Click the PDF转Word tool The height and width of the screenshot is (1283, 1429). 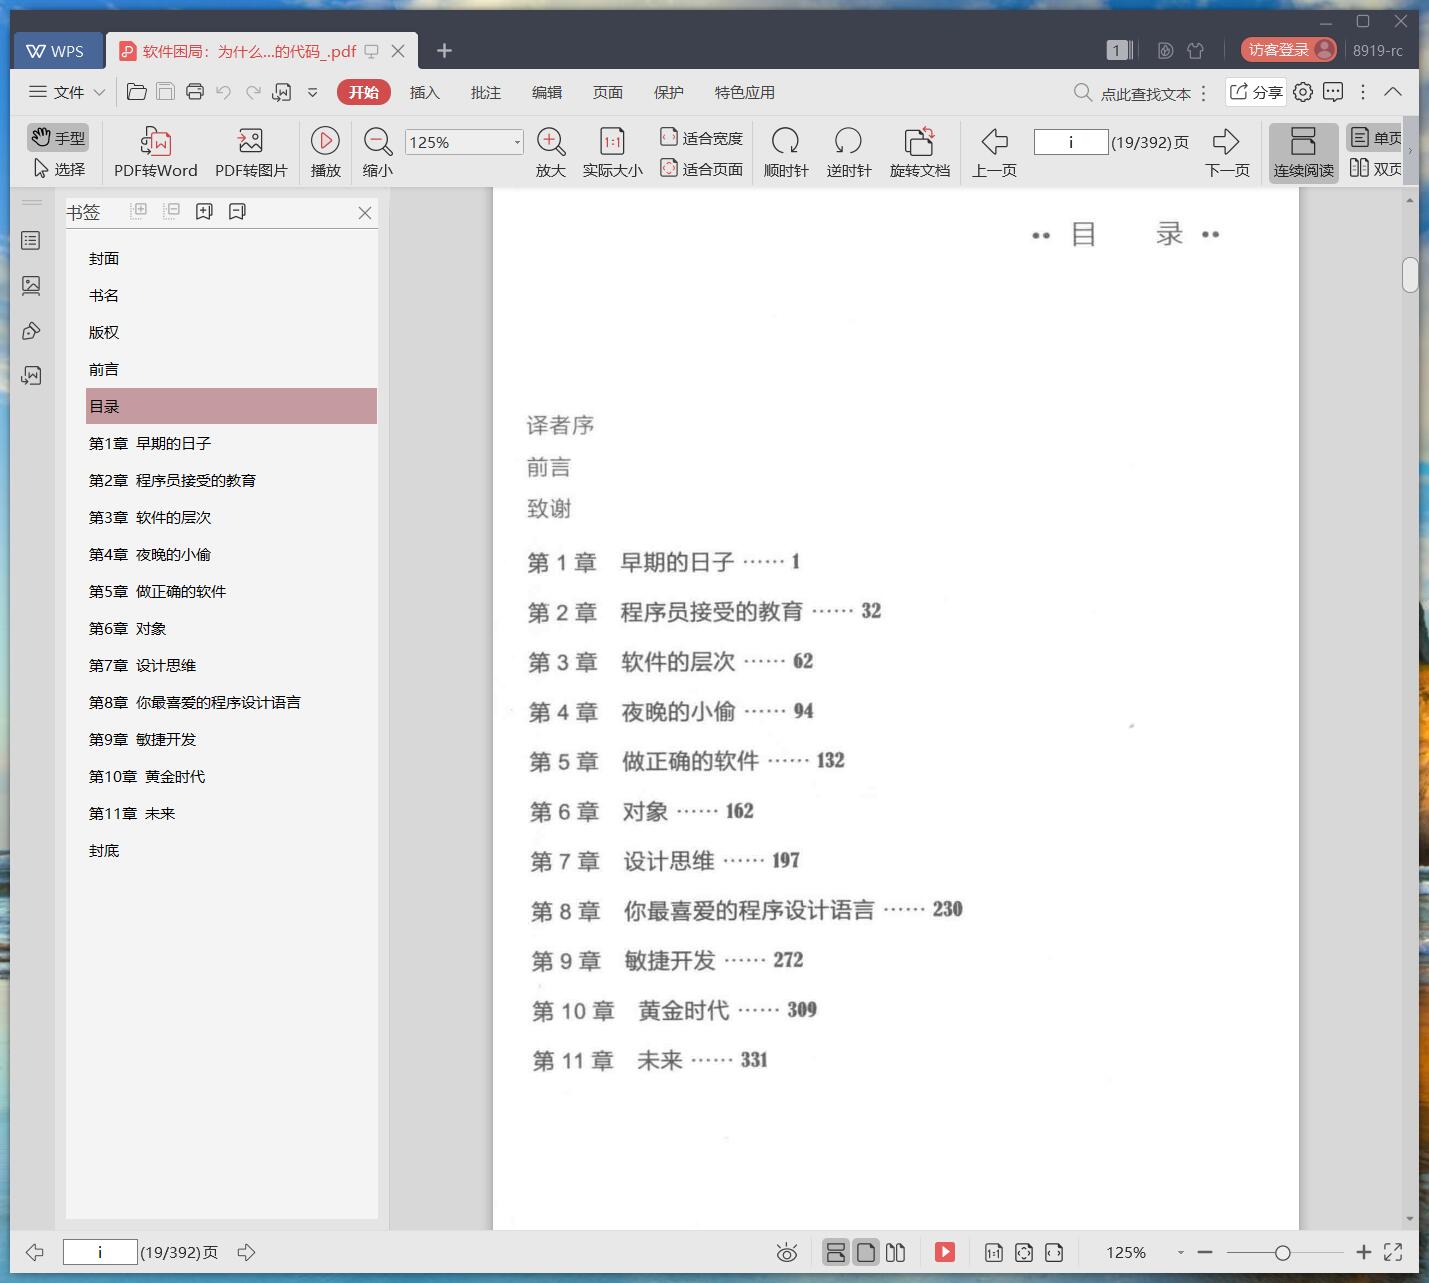[156, 152]
